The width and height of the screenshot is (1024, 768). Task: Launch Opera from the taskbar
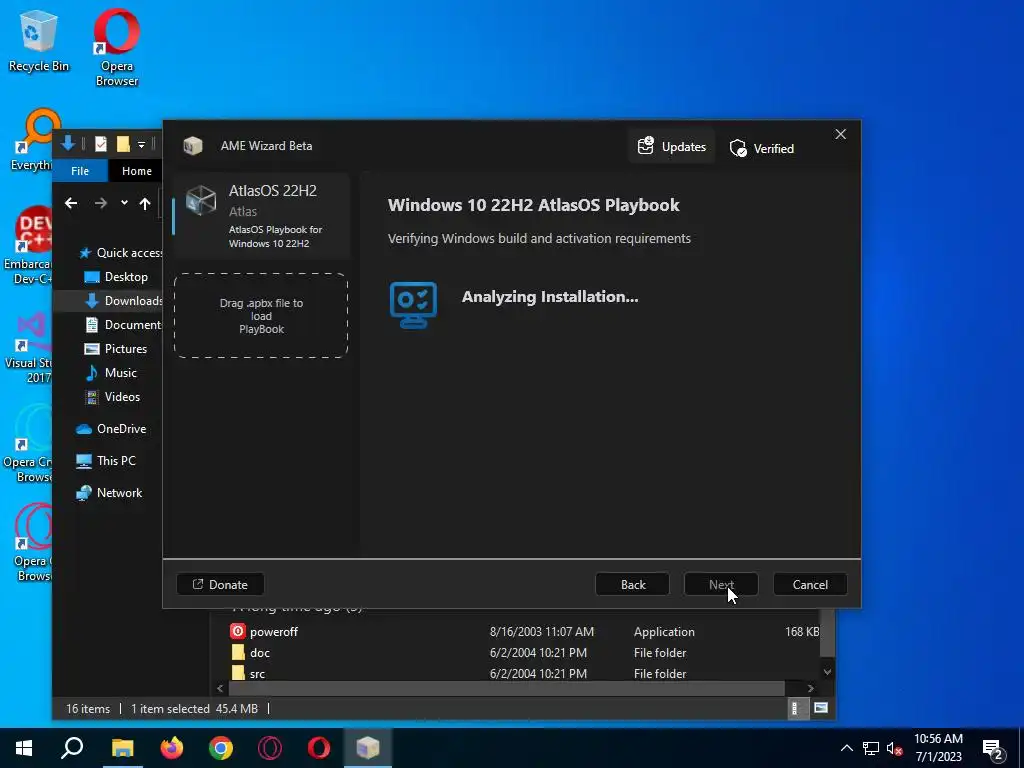tap(319, 748)
